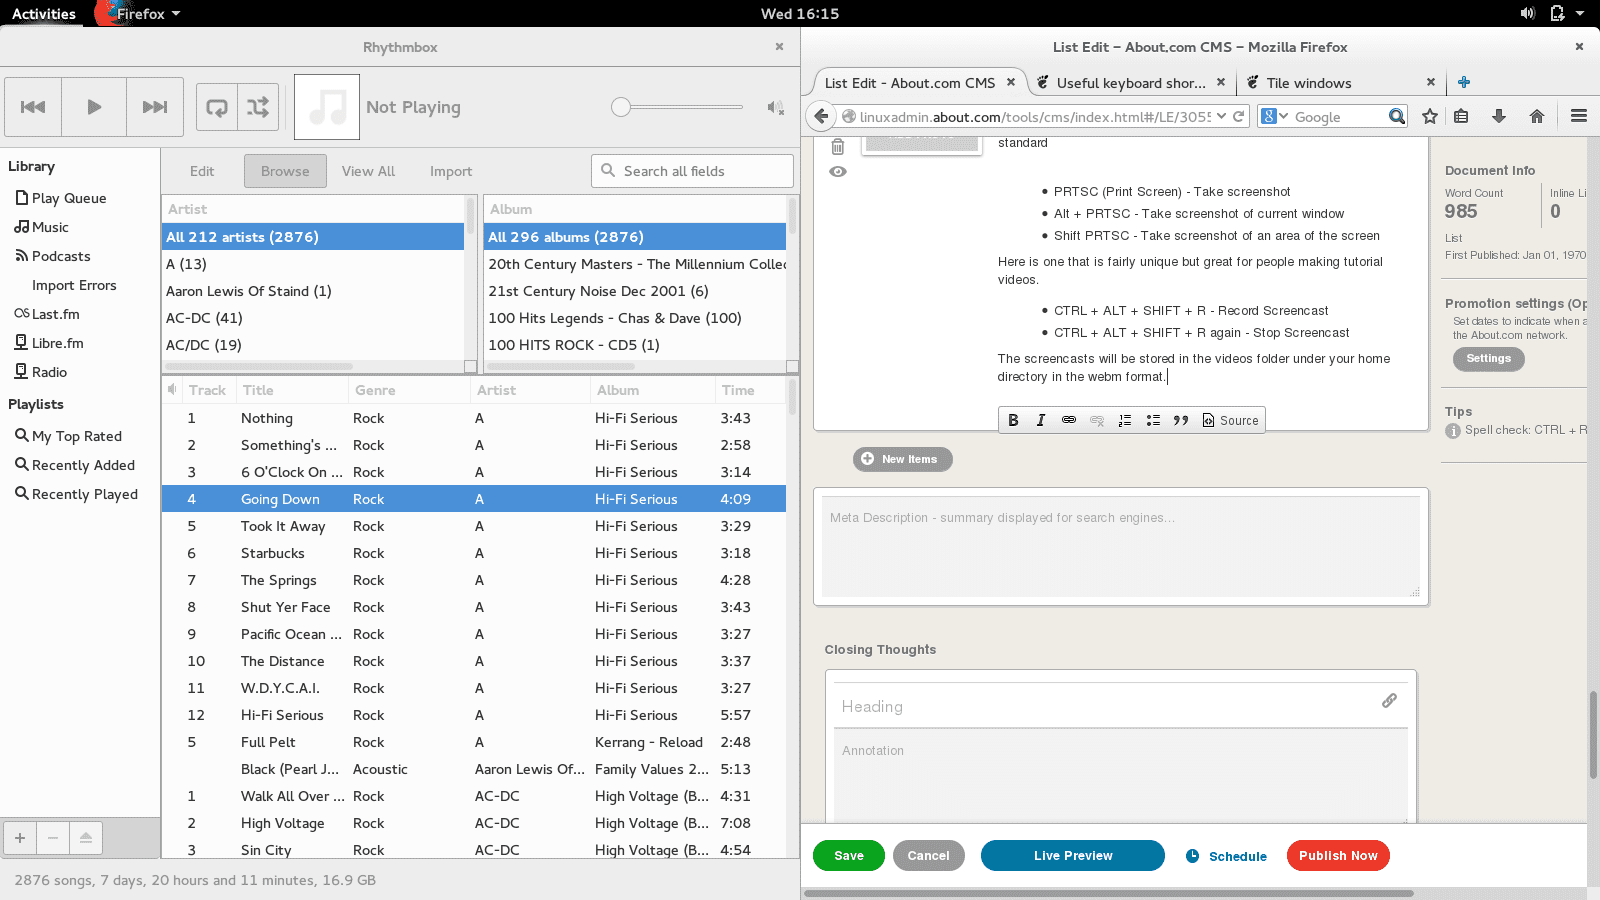Viewport: 1600px width, 900px height.
Task: Click Activities in the top bar
Action: [x=43, y=14]
